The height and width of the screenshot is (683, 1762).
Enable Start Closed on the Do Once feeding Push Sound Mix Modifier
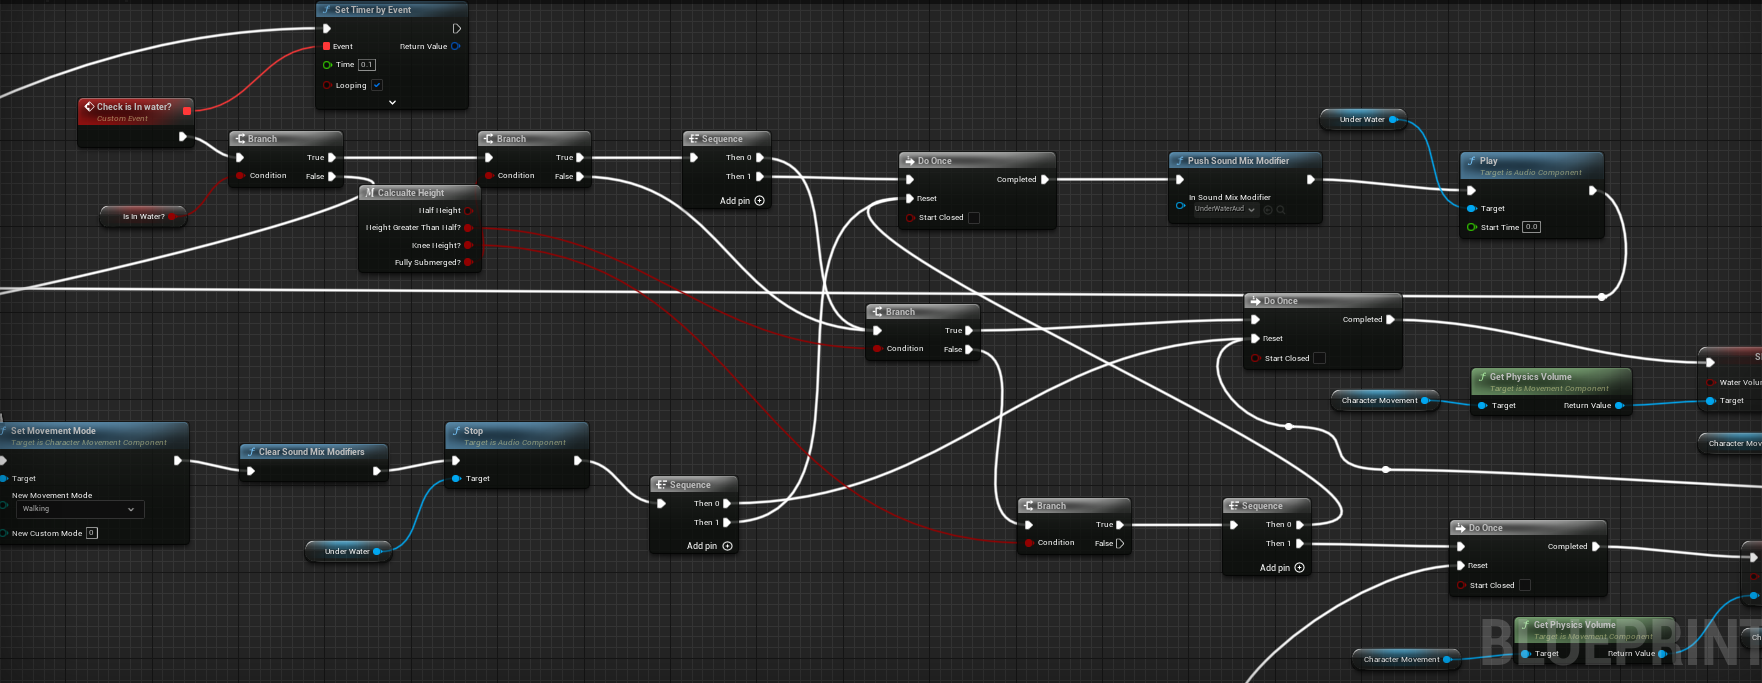pos(974,218)
